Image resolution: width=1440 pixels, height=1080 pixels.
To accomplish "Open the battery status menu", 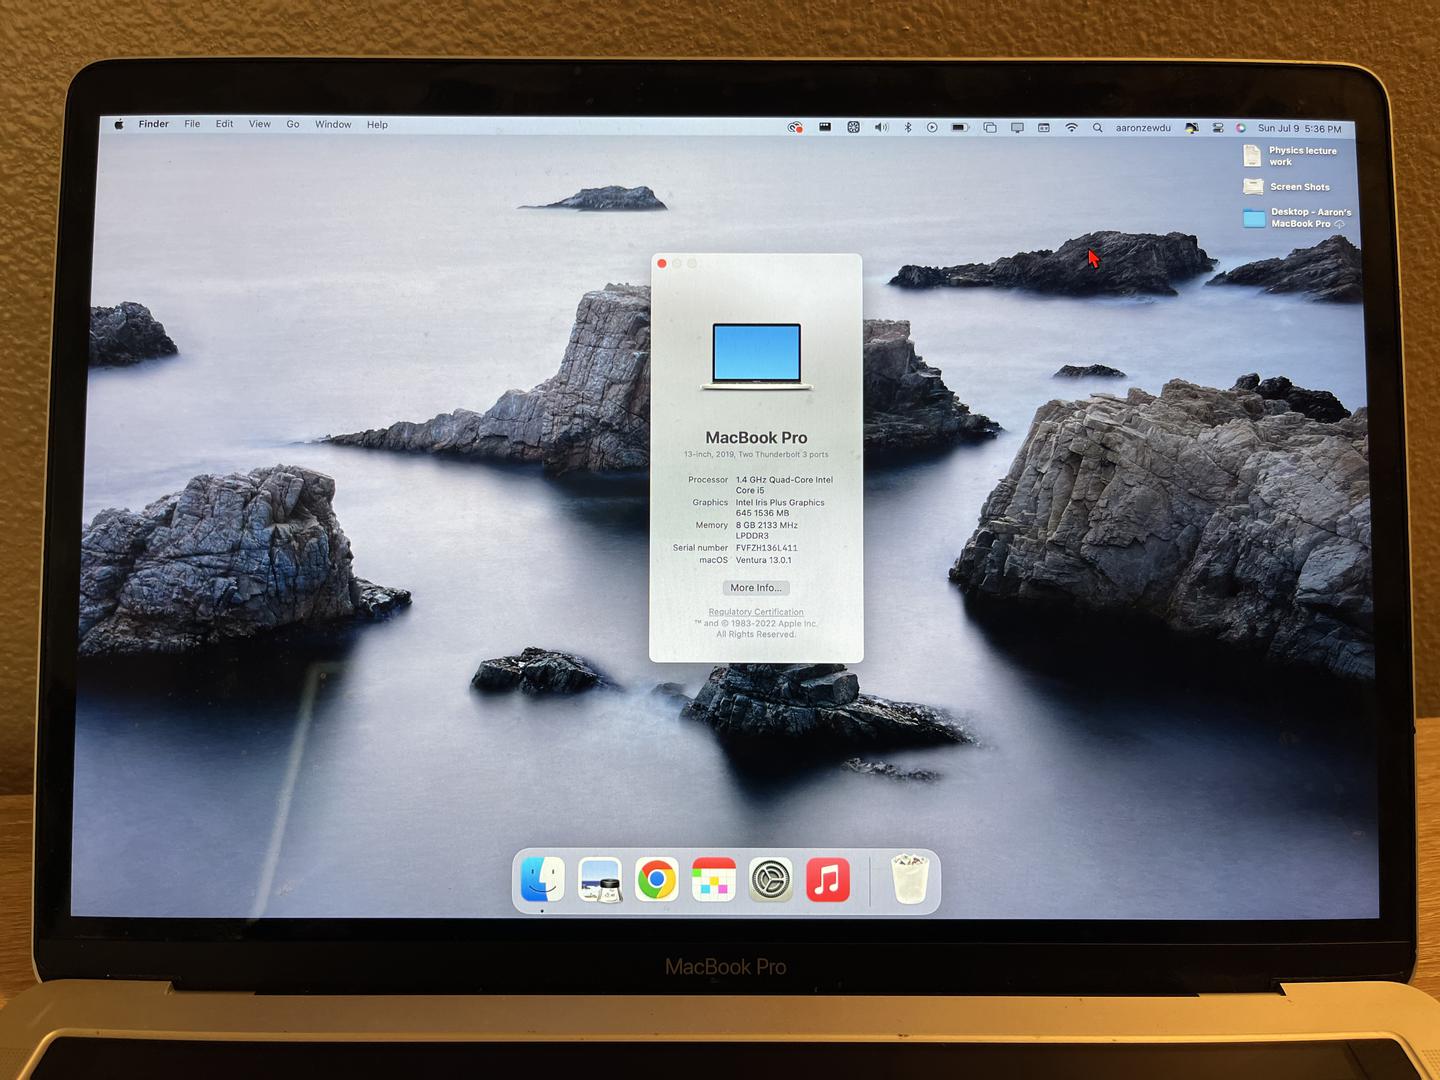I will coord(960,127).
